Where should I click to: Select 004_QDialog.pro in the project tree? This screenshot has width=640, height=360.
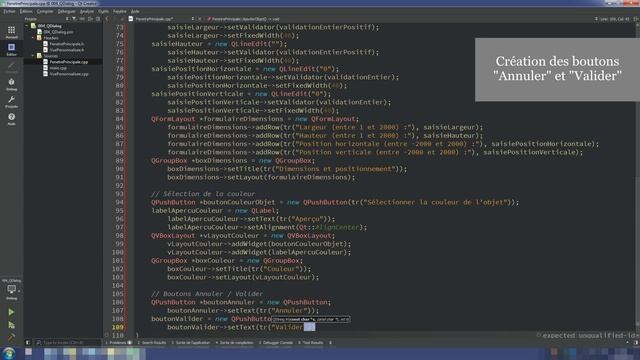[x=58, y=31]
